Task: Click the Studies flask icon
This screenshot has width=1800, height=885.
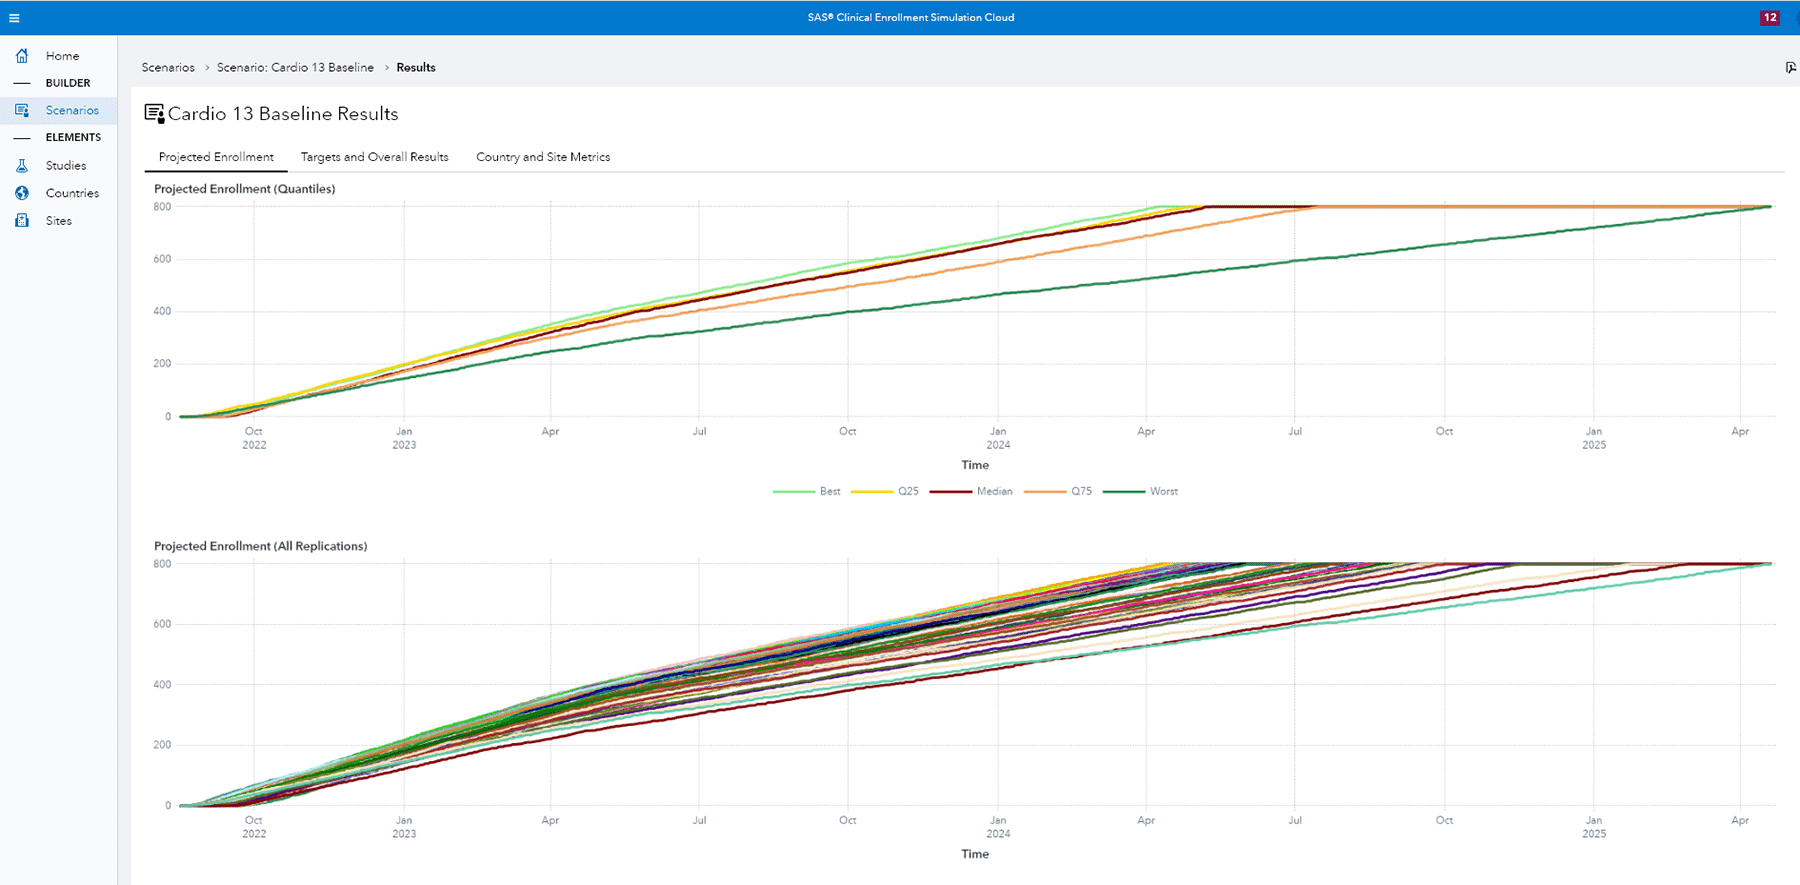Action: point(22,166)
